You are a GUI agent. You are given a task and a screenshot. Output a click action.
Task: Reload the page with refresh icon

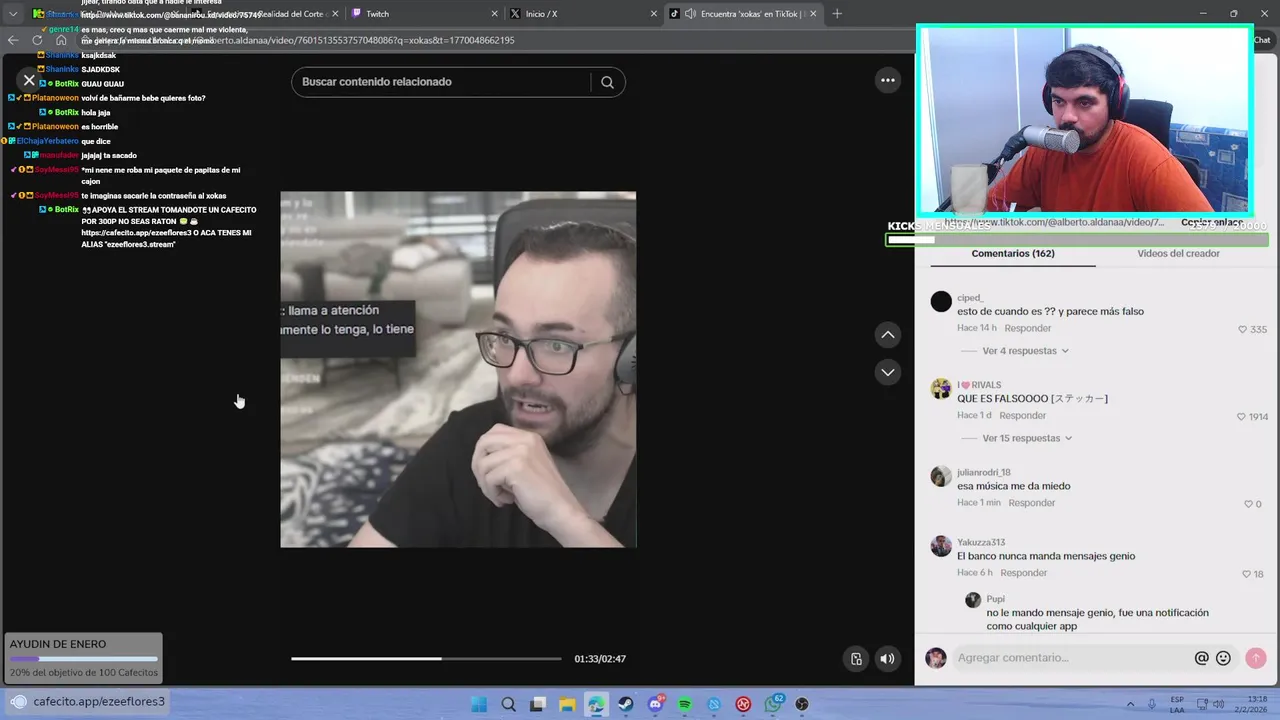point(37,40)
